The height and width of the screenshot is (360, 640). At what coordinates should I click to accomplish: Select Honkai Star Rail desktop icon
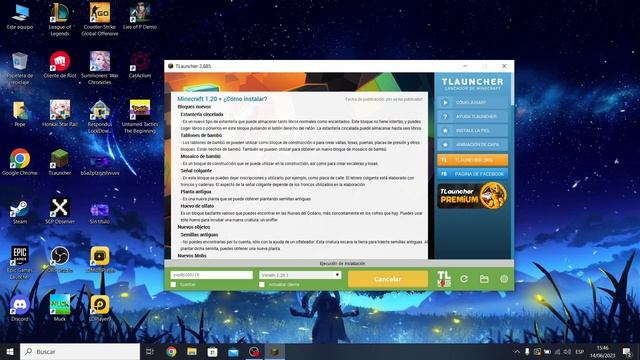(x=60, y=113)
